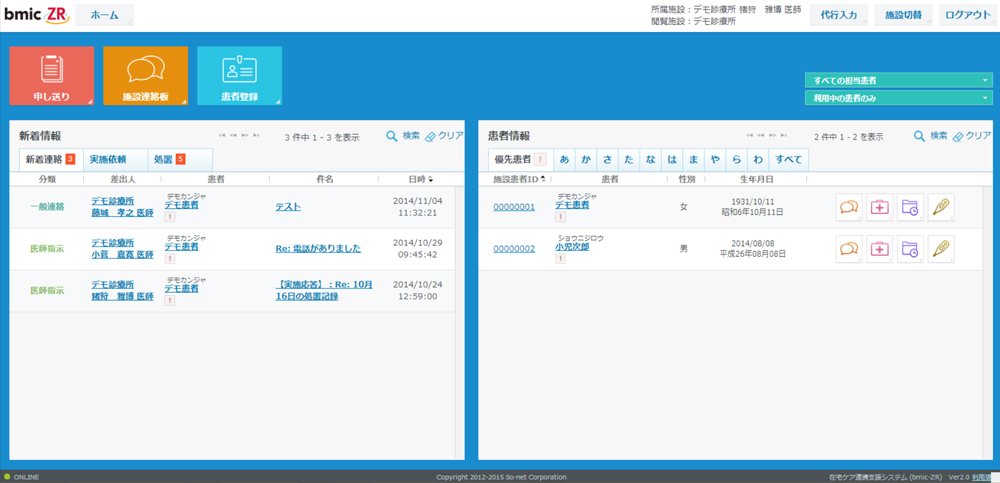Open medical kit icon for patient 00000001

(879, 207)
